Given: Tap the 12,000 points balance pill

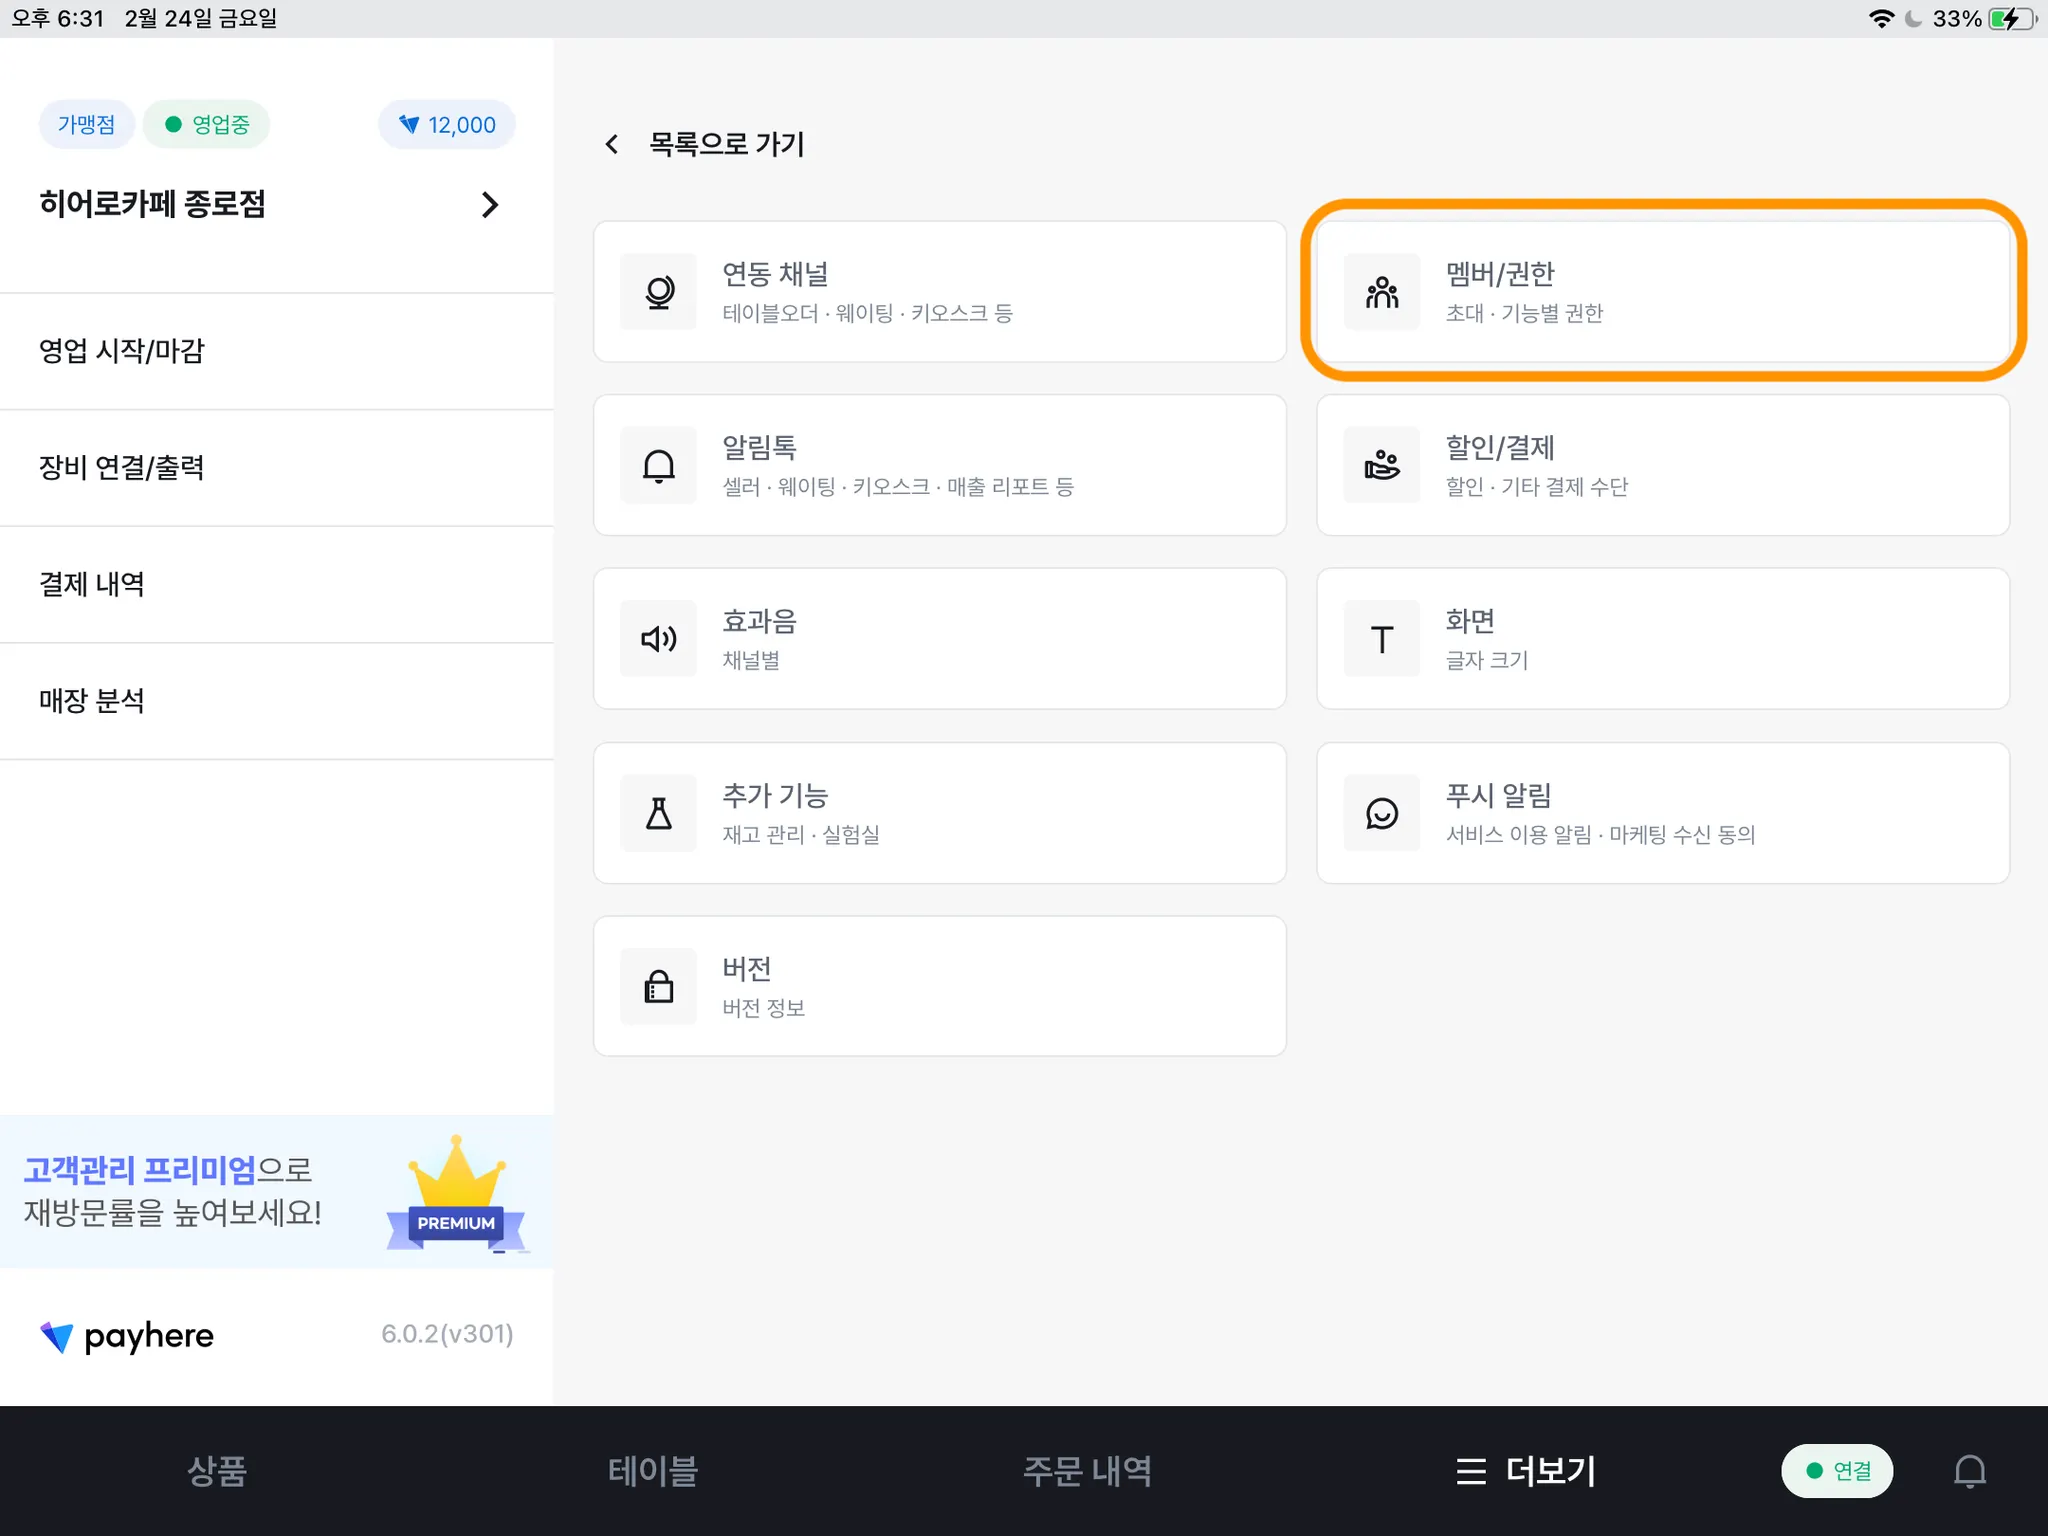Looking at the screenshot, I should pos(446,124).
